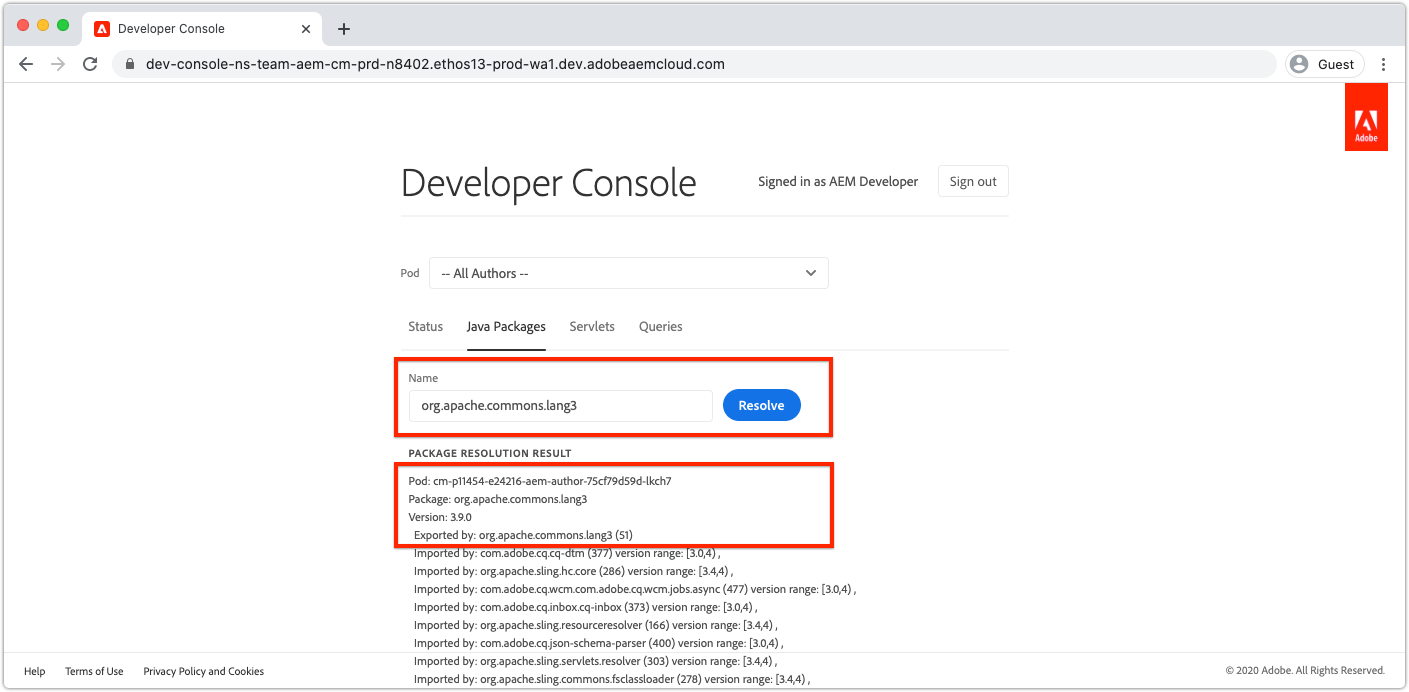Click the Imported by com.adobe.cq.cq-dtm line
Screen dimensions: 1409x692
coord(567,553)
